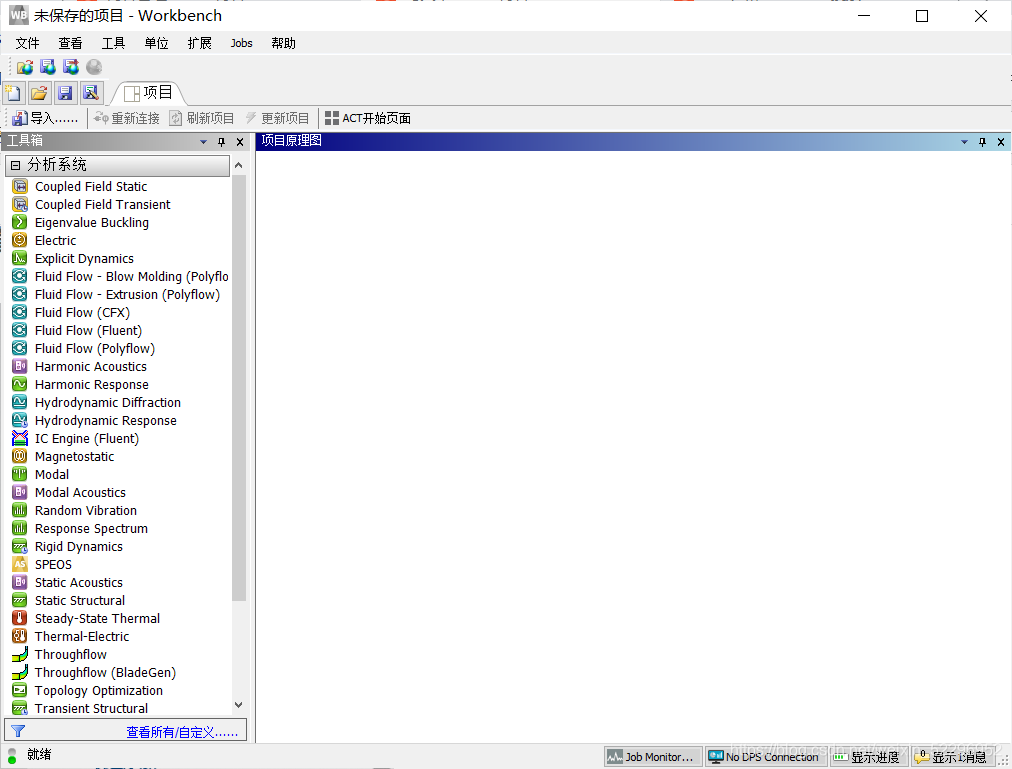Open the 单位 menu

tap(156, 43)
